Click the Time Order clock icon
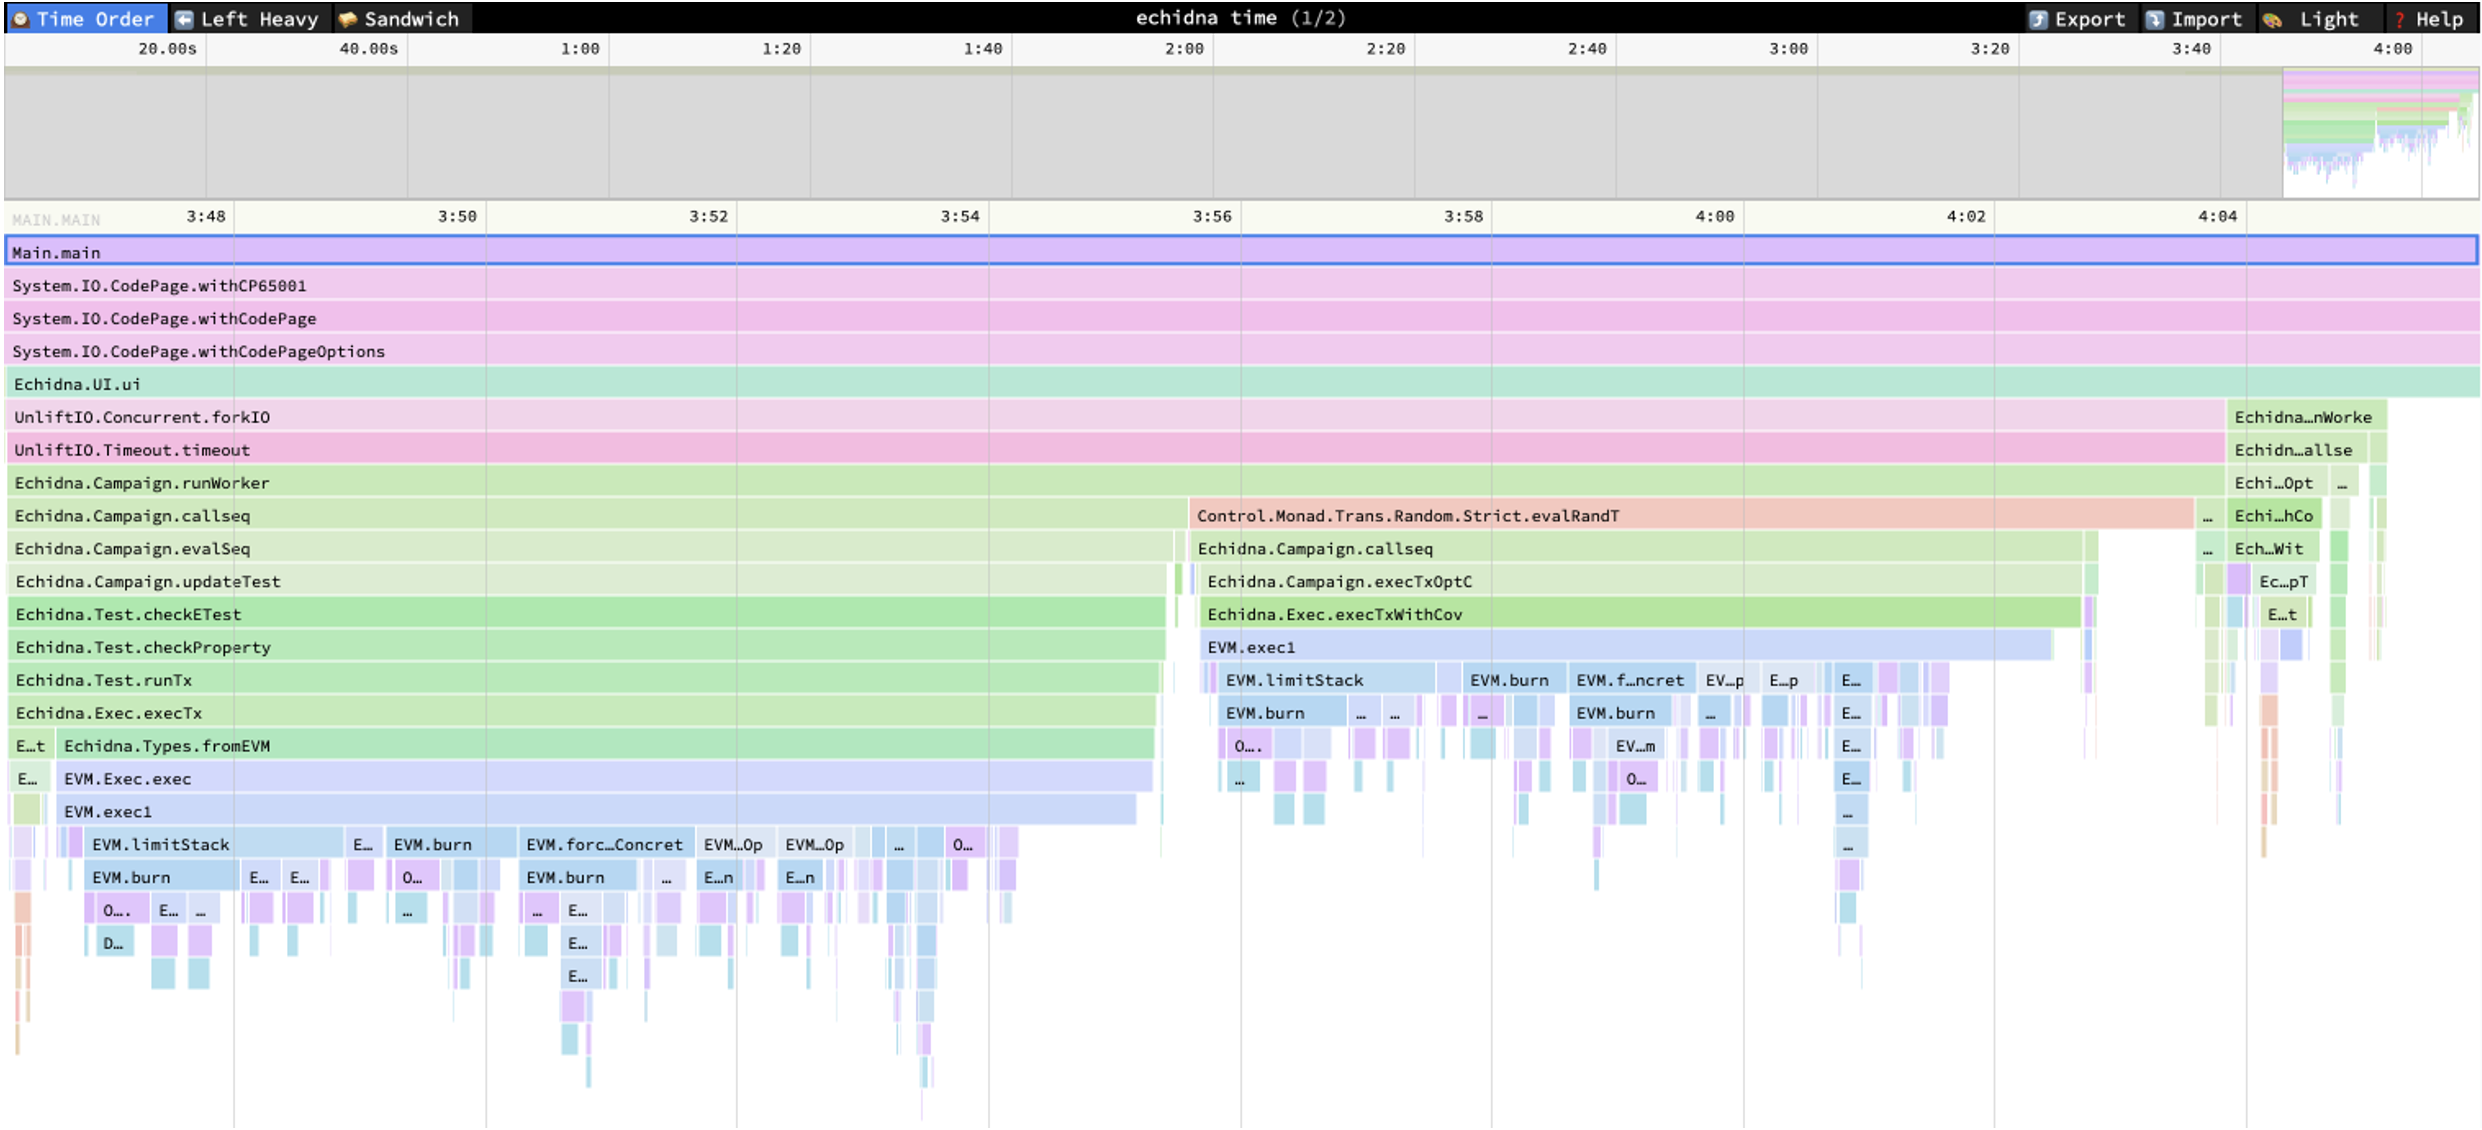The image size is (2482, 1130). pos(20,19)
